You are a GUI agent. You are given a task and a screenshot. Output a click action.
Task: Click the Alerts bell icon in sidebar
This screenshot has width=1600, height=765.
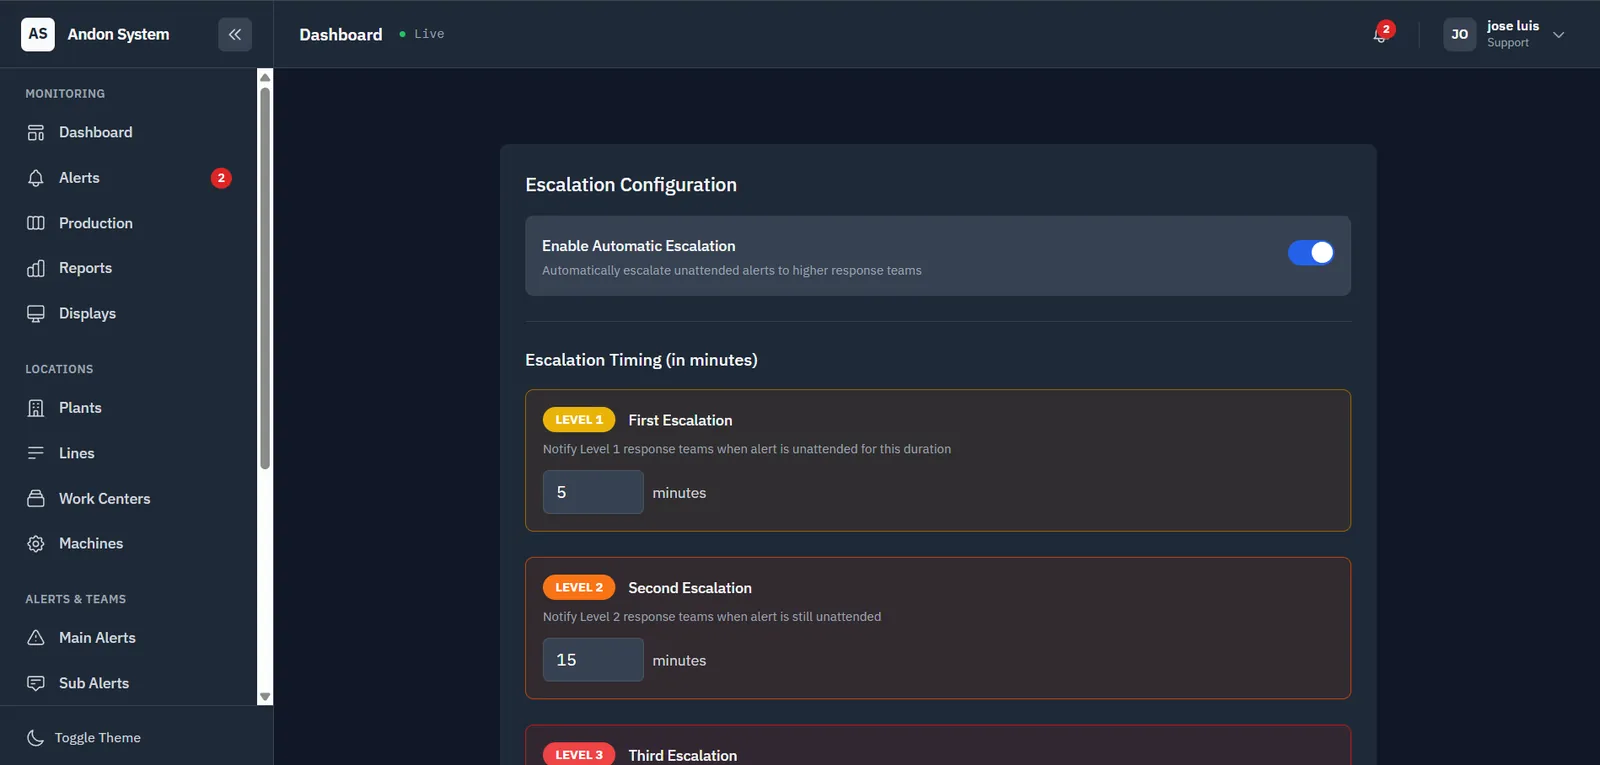36,178
